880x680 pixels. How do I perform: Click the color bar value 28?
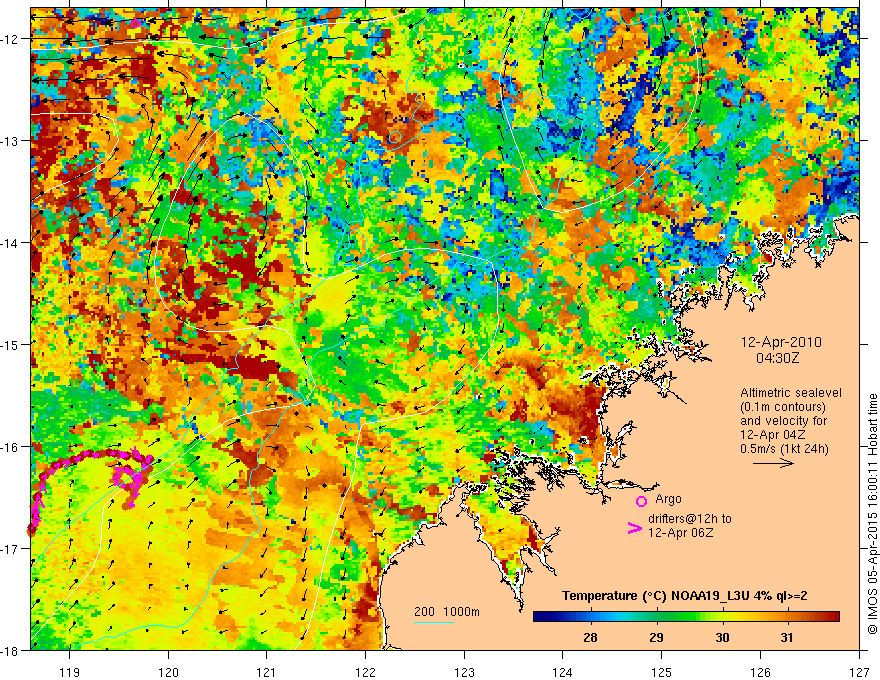590,637
